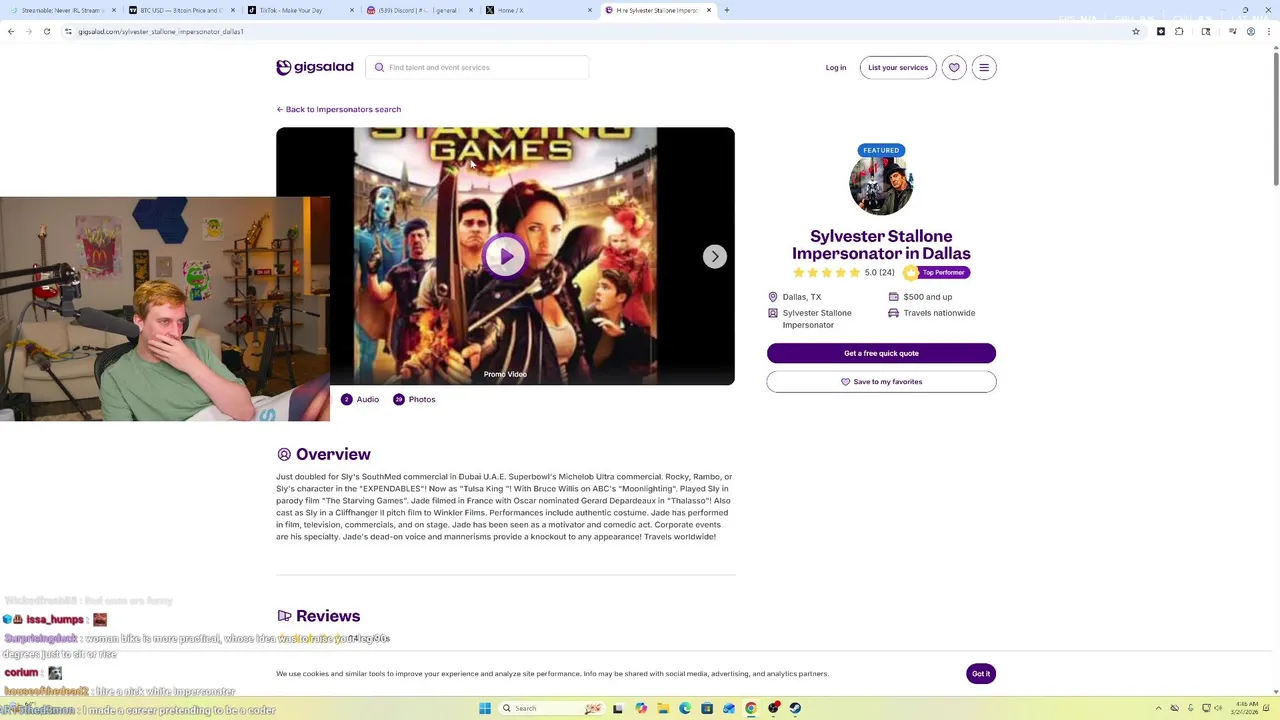This screenshot has width=1280, height=720.
Task: Click the Windows taskbar Search box
Action: click(x=552, y=708)
